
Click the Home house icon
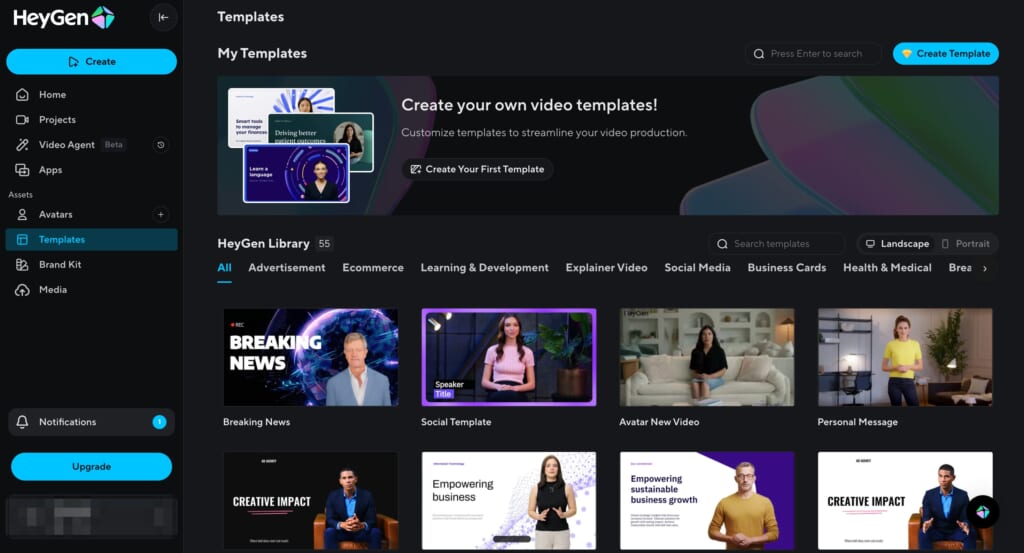22,95
